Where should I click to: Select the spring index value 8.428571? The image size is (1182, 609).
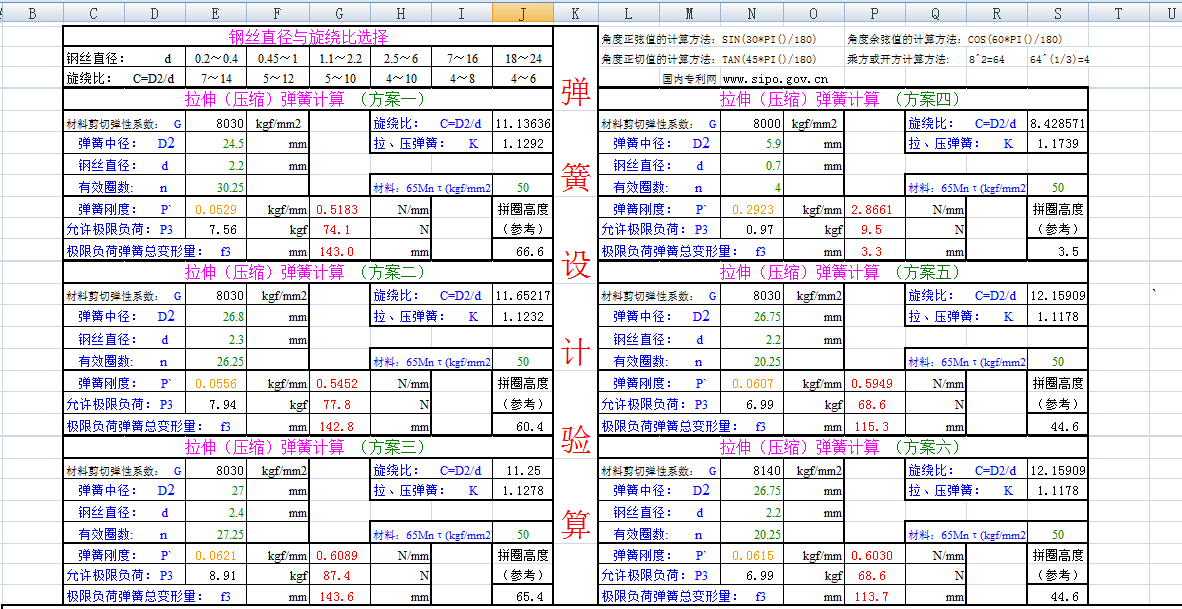(1058, 124)
